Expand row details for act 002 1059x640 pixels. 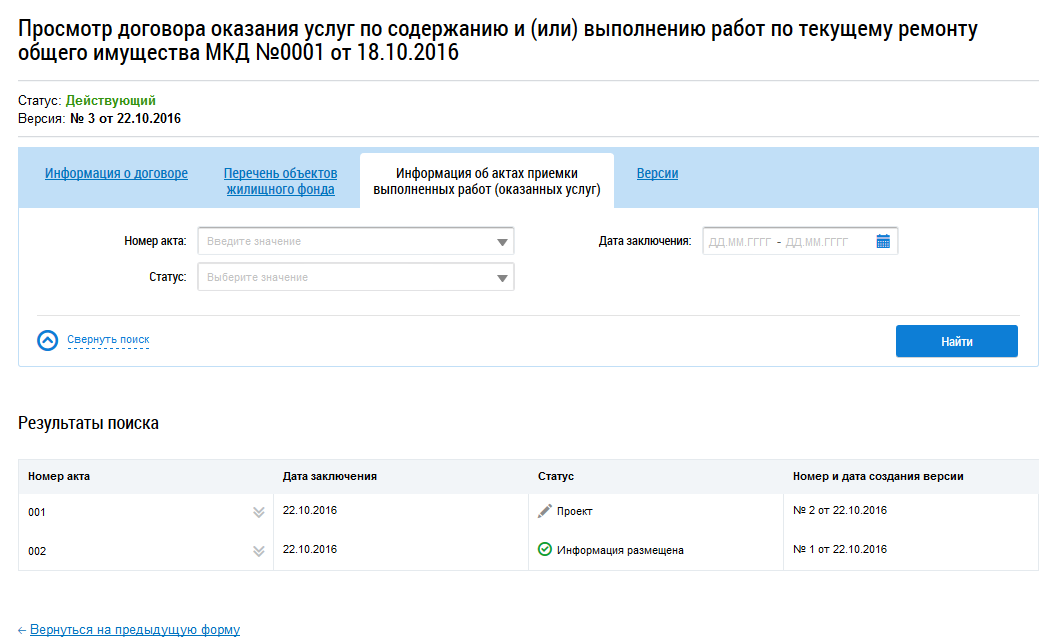(258, 551)
